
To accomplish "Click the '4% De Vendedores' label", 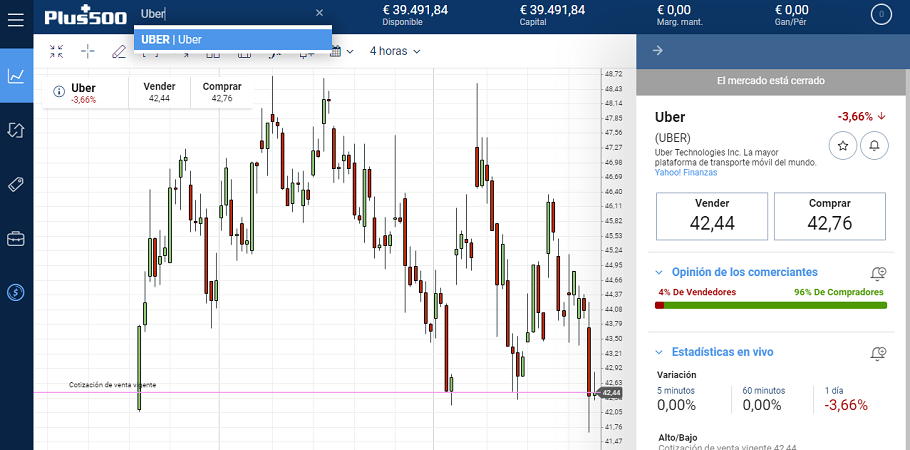I will tap(697, 292).
